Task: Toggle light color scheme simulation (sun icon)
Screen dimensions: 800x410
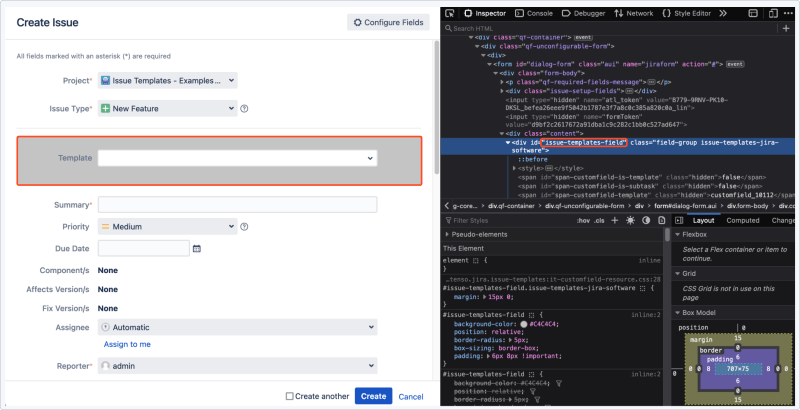Action: point(631,220)
